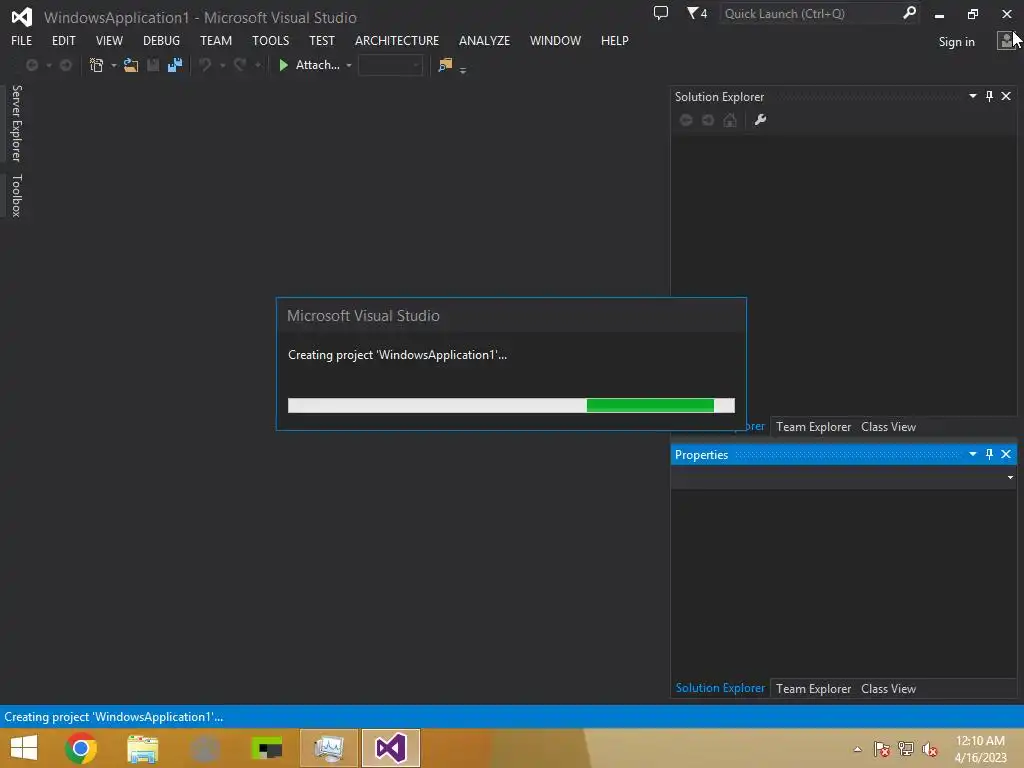Open Windows Start button

pyautogui.click(x=24, y=748)
